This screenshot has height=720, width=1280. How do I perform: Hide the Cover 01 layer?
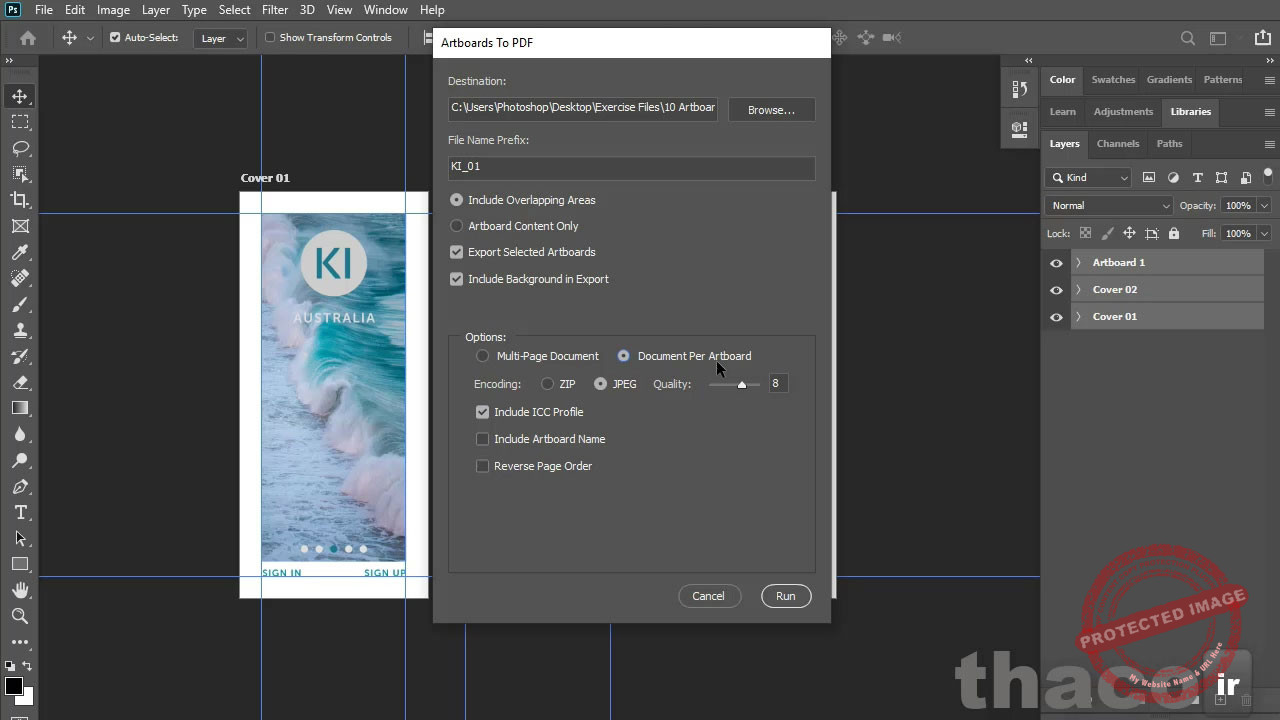1056,316
